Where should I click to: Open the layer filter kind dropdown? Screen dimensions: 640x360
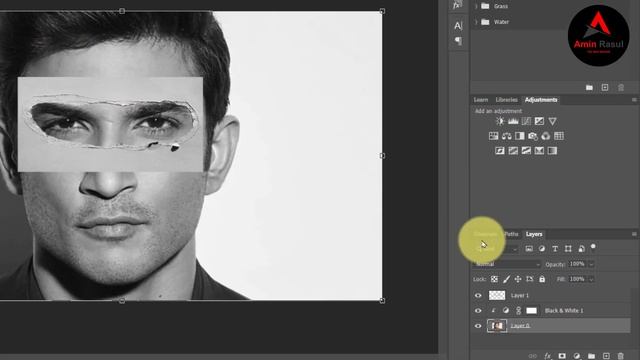(496, 249)
